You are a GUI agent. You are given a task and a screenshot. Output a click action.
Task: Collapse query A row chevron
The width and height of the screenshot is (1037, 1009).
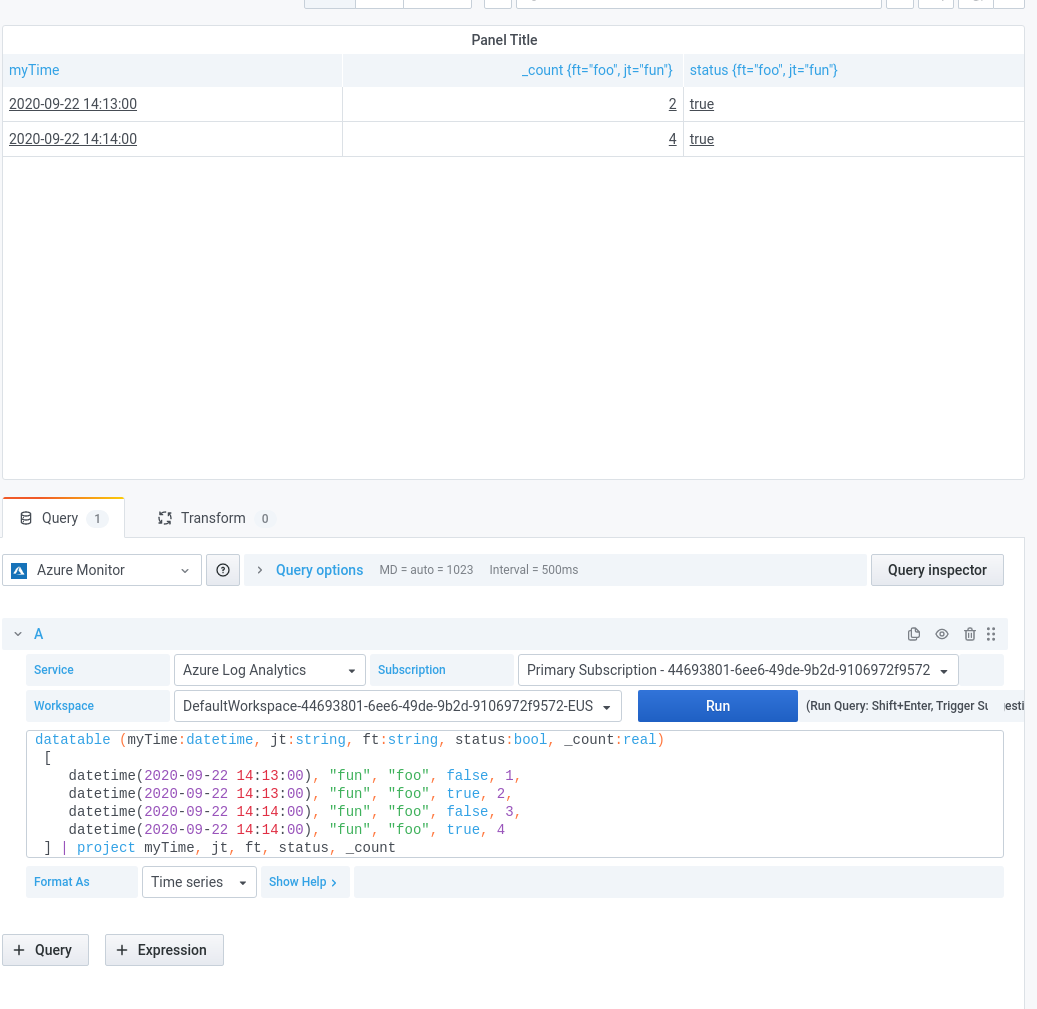(18, 634)
